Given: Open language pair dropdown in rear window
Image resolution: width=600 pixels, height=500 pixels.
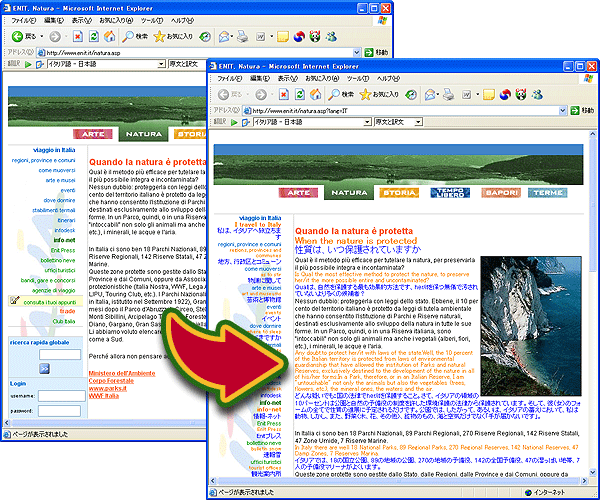Looking at the screenshot, I should tap(162, 64).
